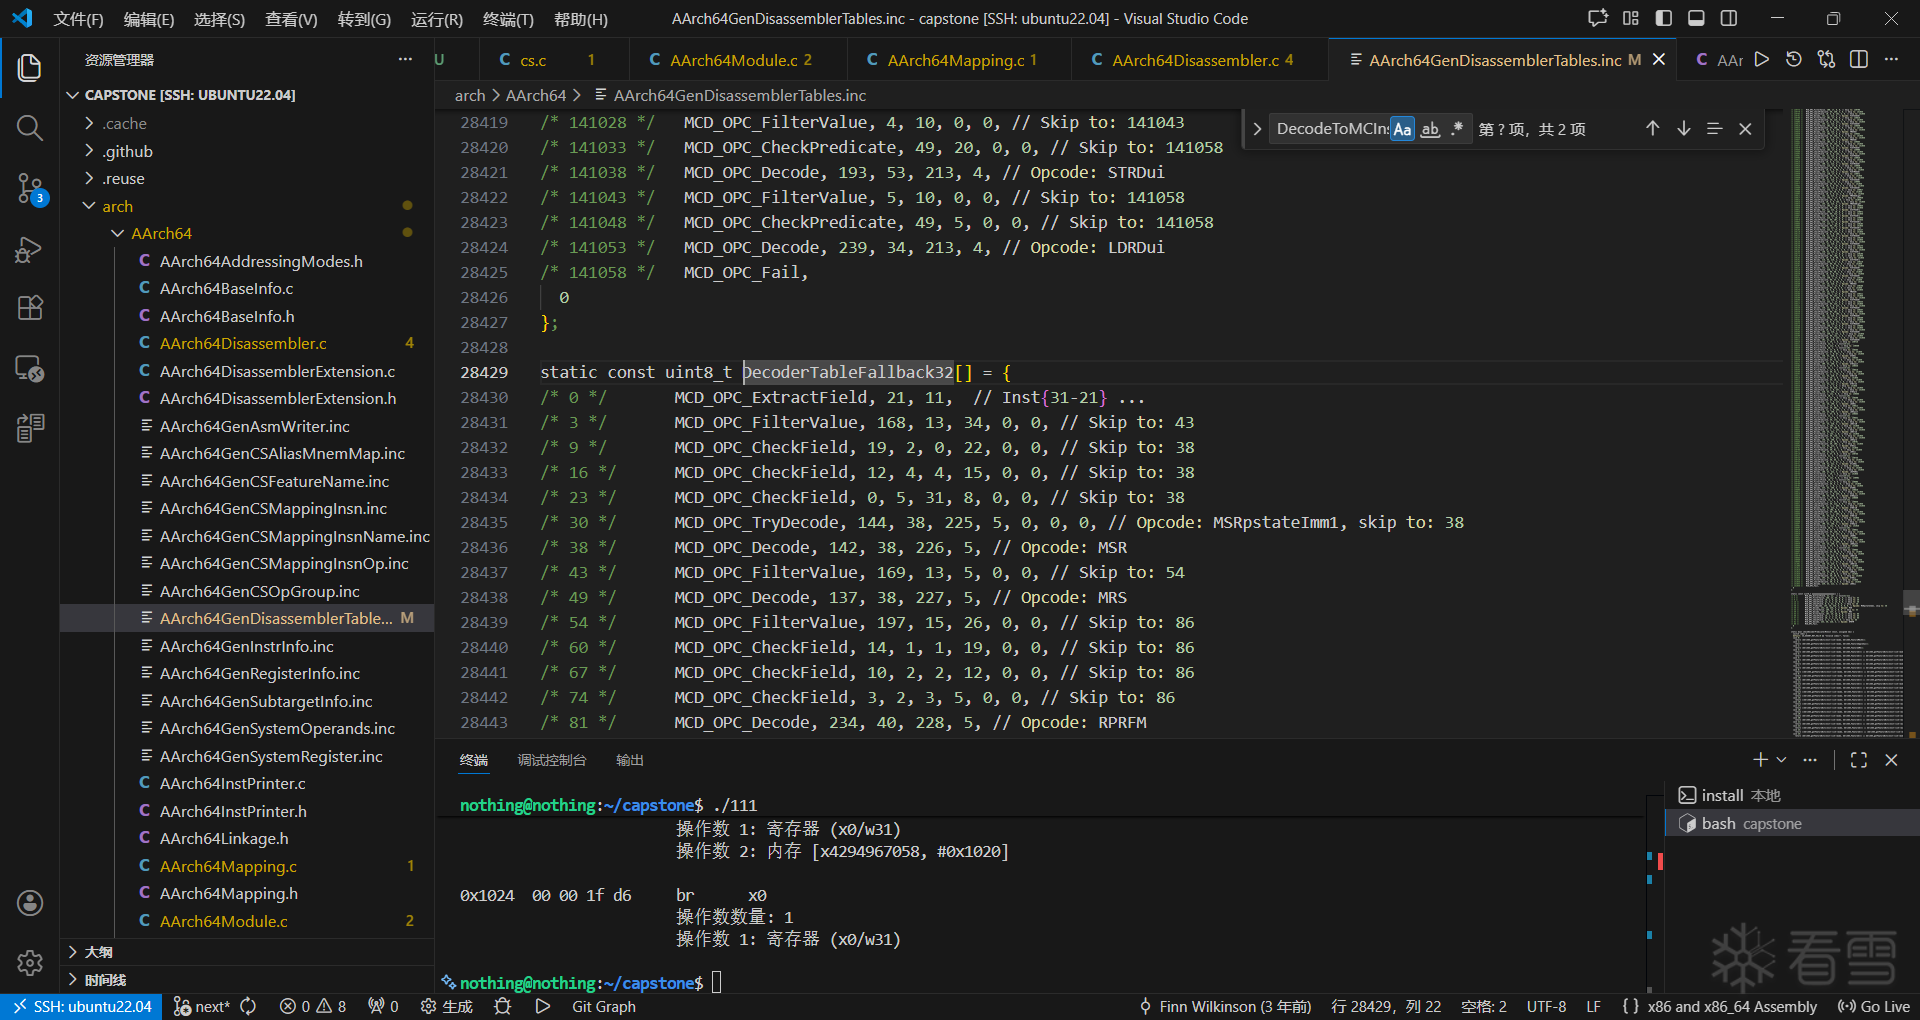Screen dimensions: 1920x1020
Task: Switch to AArch64Mapping.c tab
Action: coord(958,60)
